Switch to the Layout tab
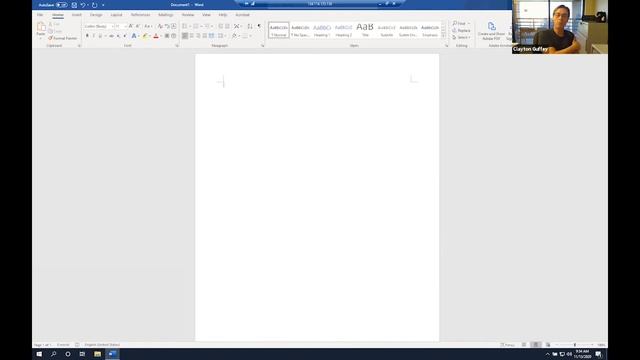640x360 pixels. tap(116, 15)
